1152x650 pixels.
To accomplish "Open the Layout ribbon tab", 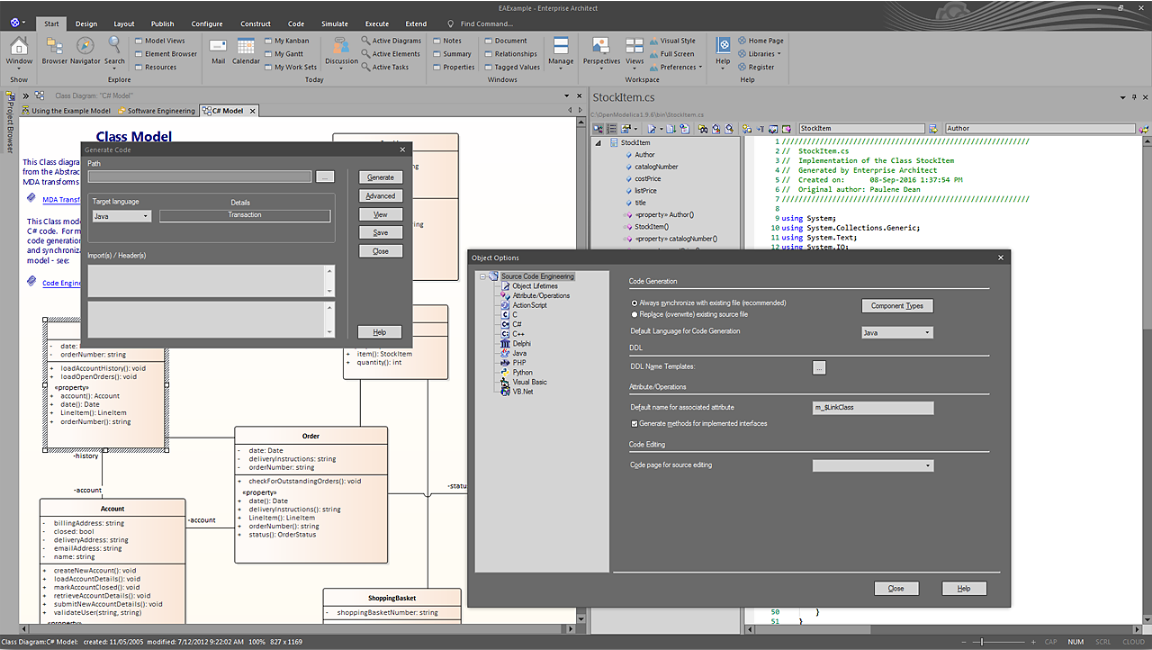I will 123,24.
